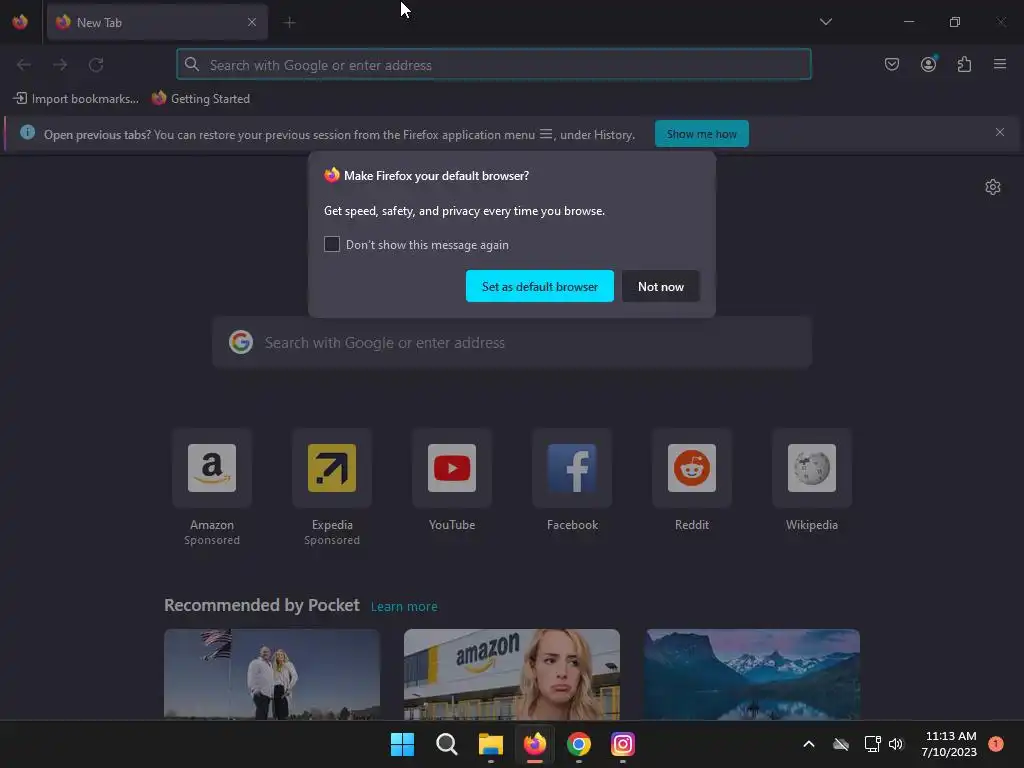
Task: Open the Save to Pocket icon
Action: pos(892,64)
